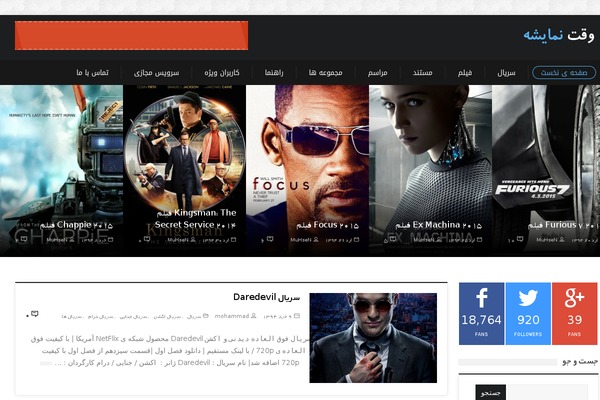Click MuHseN author on Focus slide
The image size is (600, 400).
click(300, 240)
